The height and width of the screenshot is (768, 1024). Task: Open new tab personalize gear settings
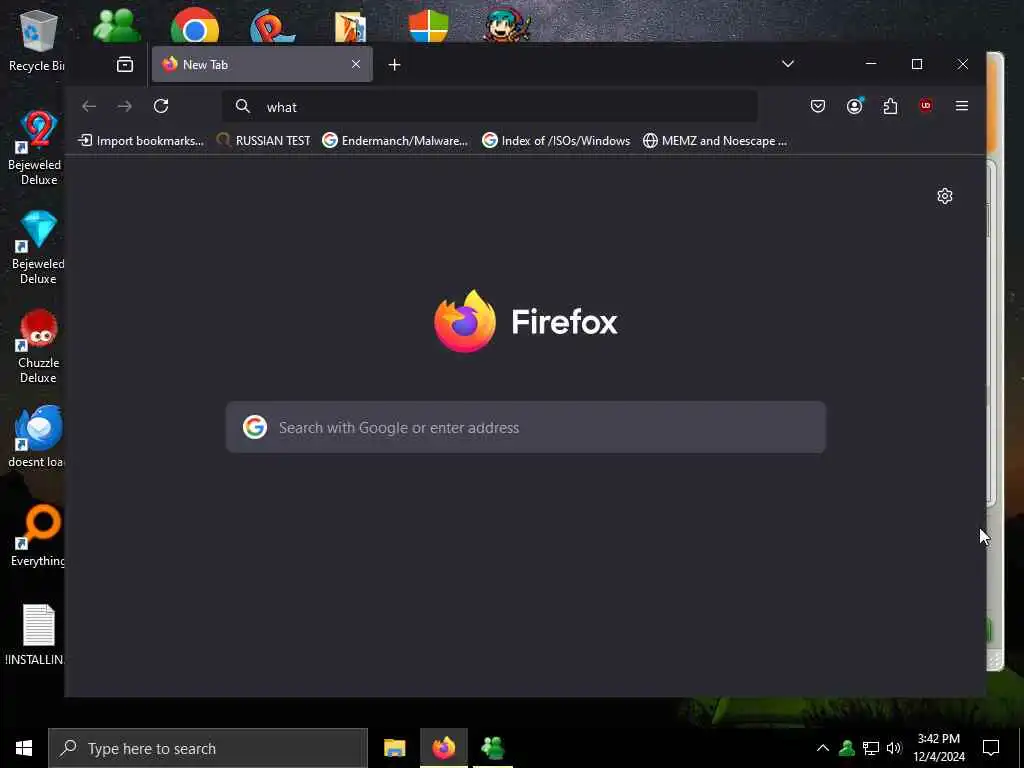[944, 196]
